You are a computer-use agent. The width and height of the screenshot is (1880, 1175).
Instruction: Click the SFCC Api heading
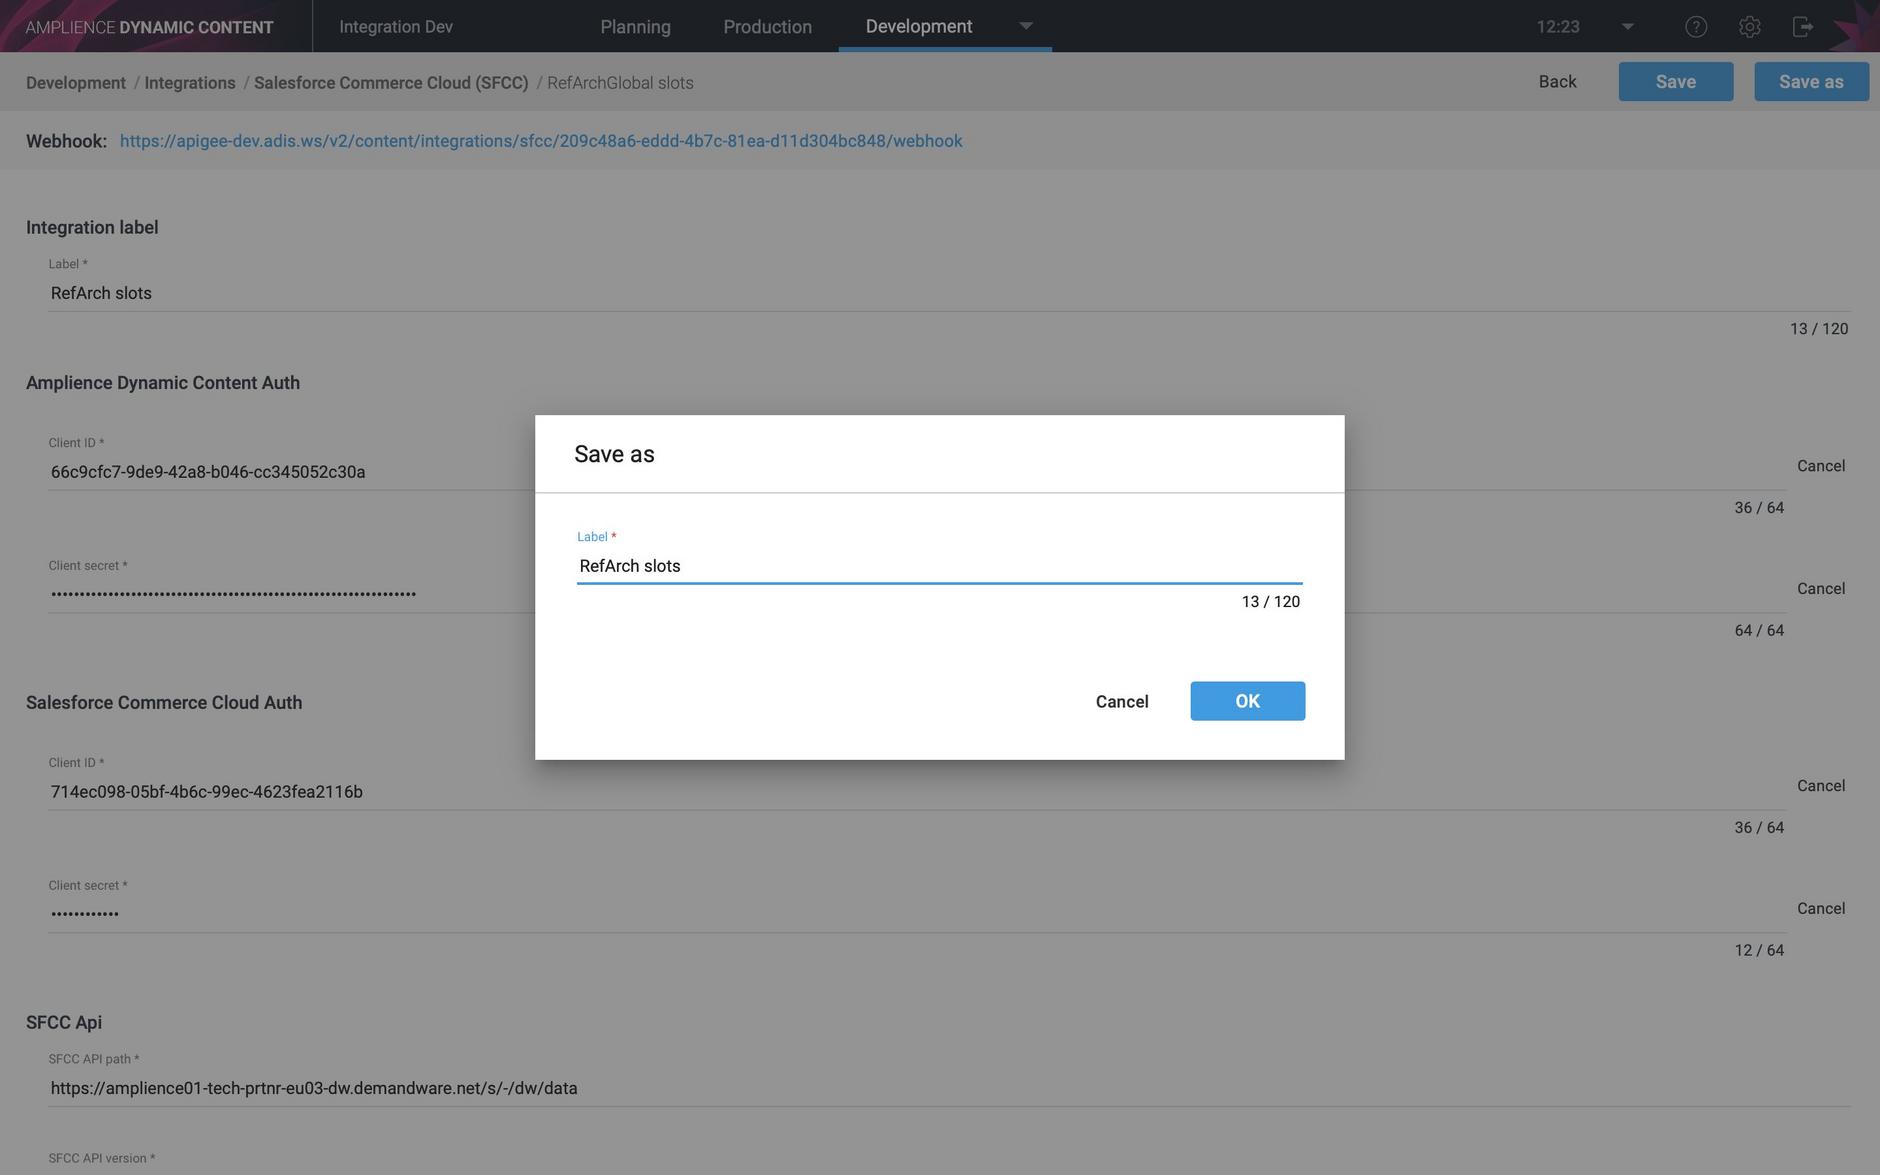pos(64,1023)
